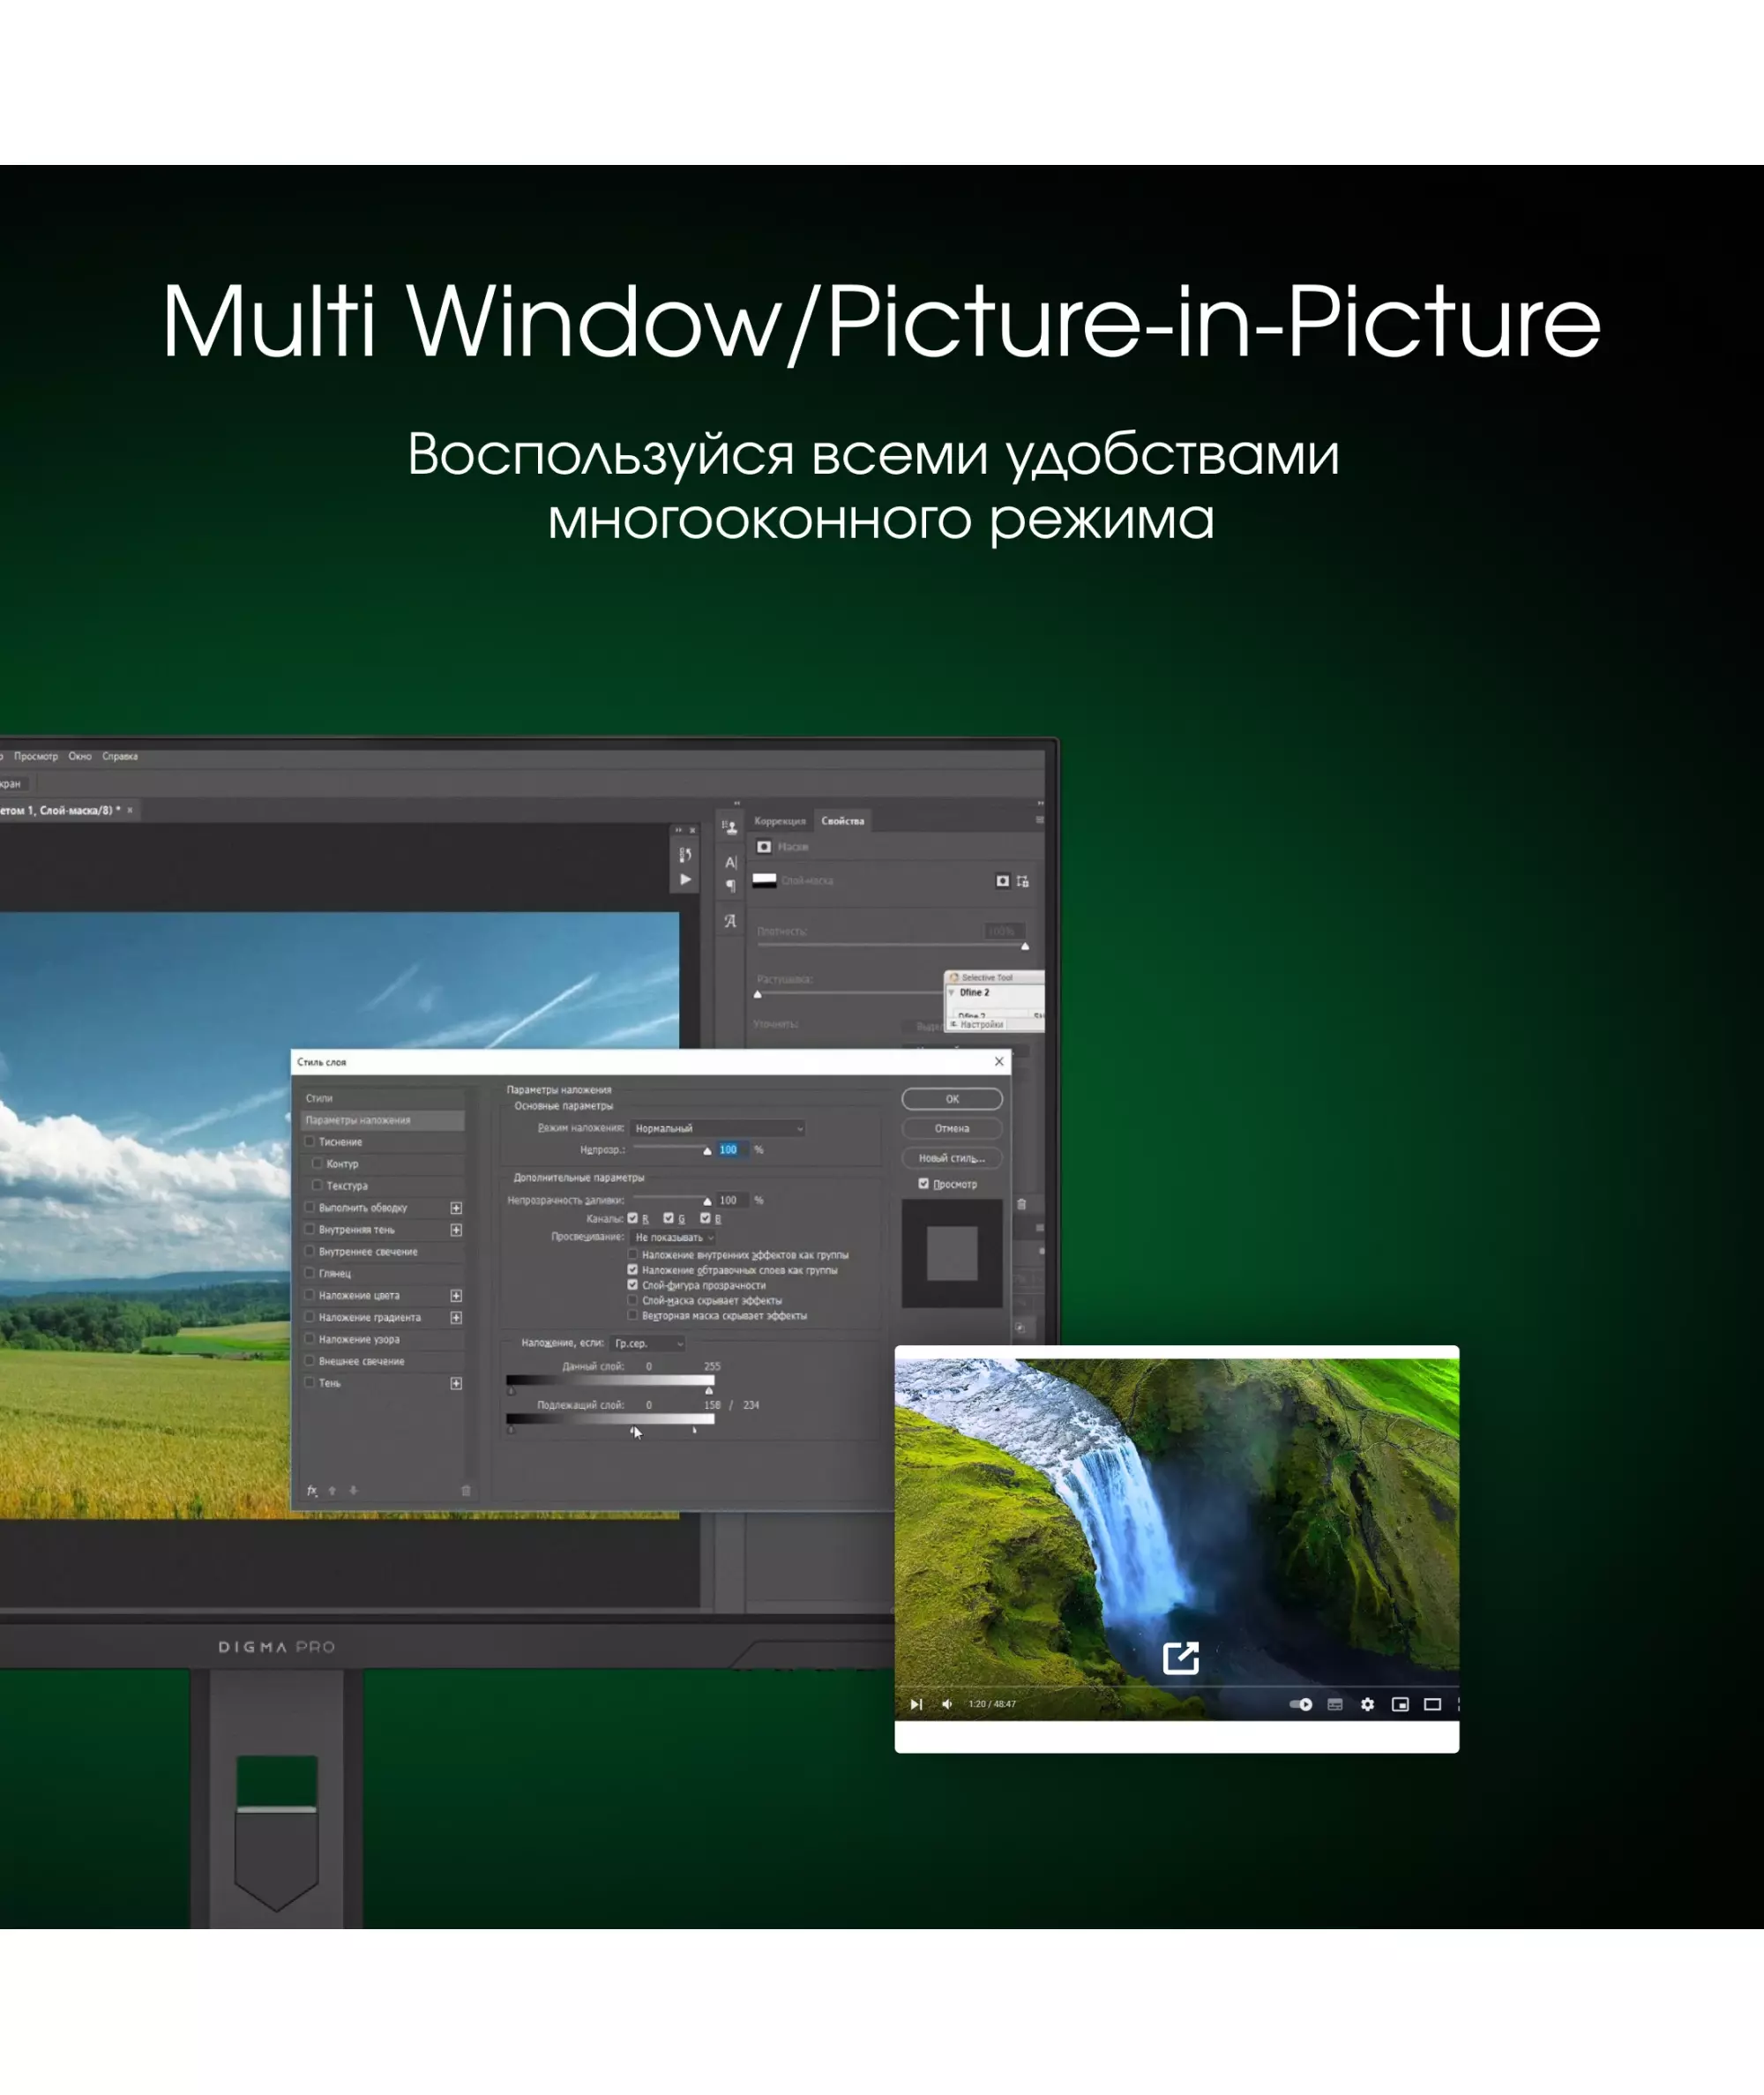Open the Режим наложения dropdown
Image resolution: width=1764 pixels, height=2095 pixels.
(718, 1128)
